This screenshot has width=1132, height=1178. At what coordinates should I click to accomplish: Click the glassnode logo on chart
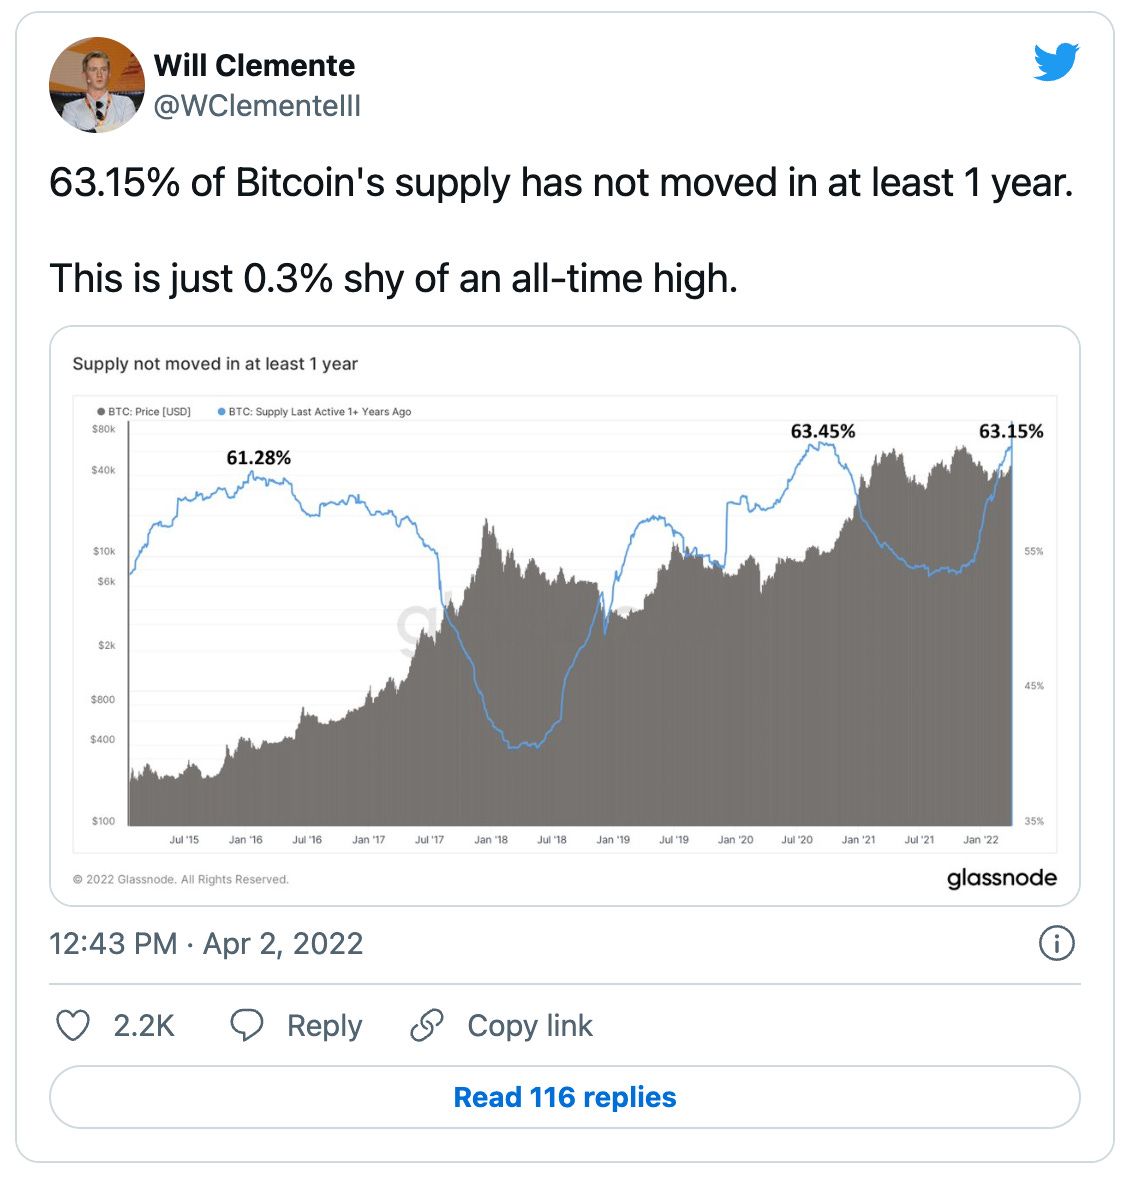click(1001, 878)
